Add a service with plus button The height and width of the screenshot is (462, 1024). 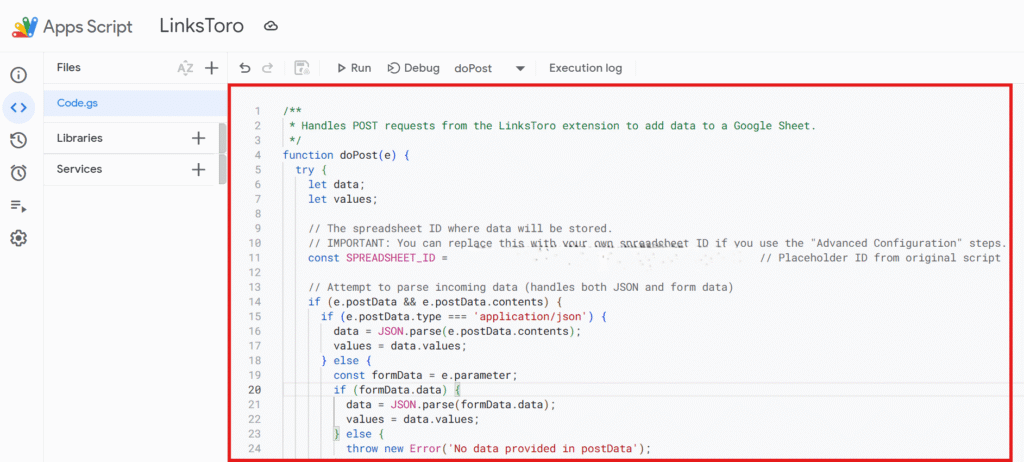tap(198, 169)
